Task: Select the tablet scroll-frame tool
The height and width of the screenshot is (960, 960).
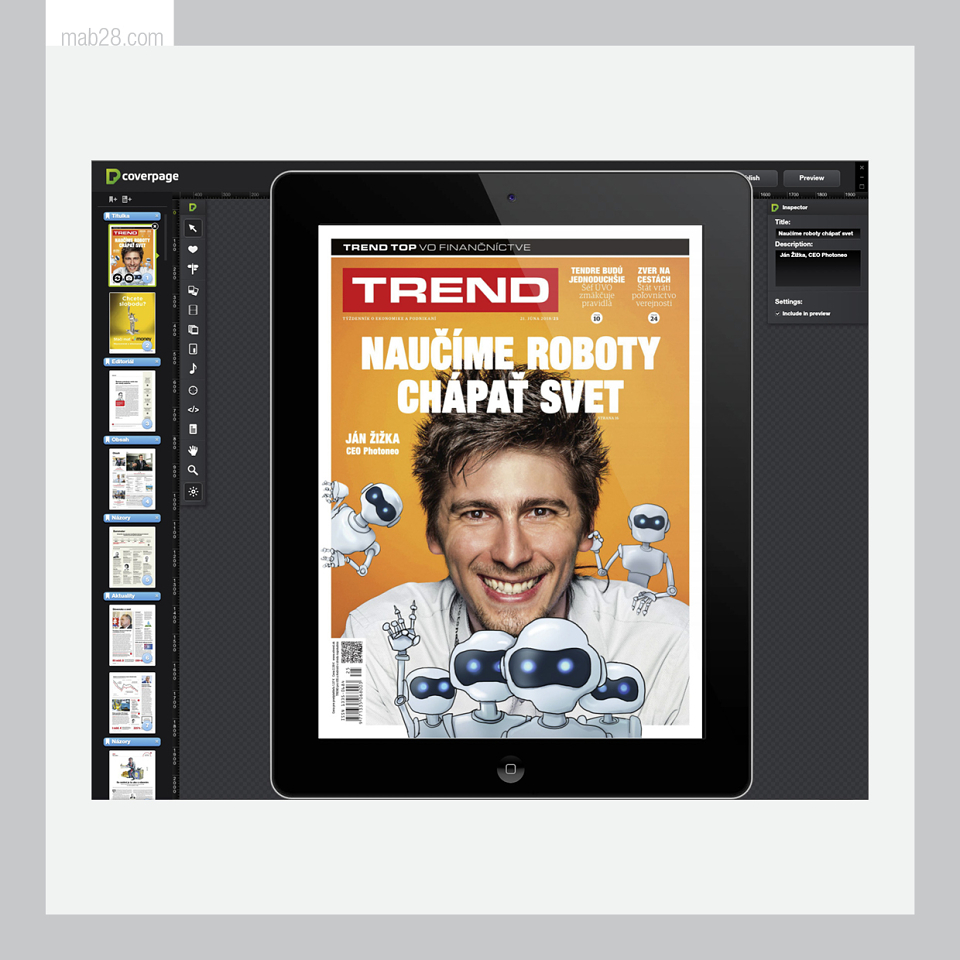Action: coord(193,349)
